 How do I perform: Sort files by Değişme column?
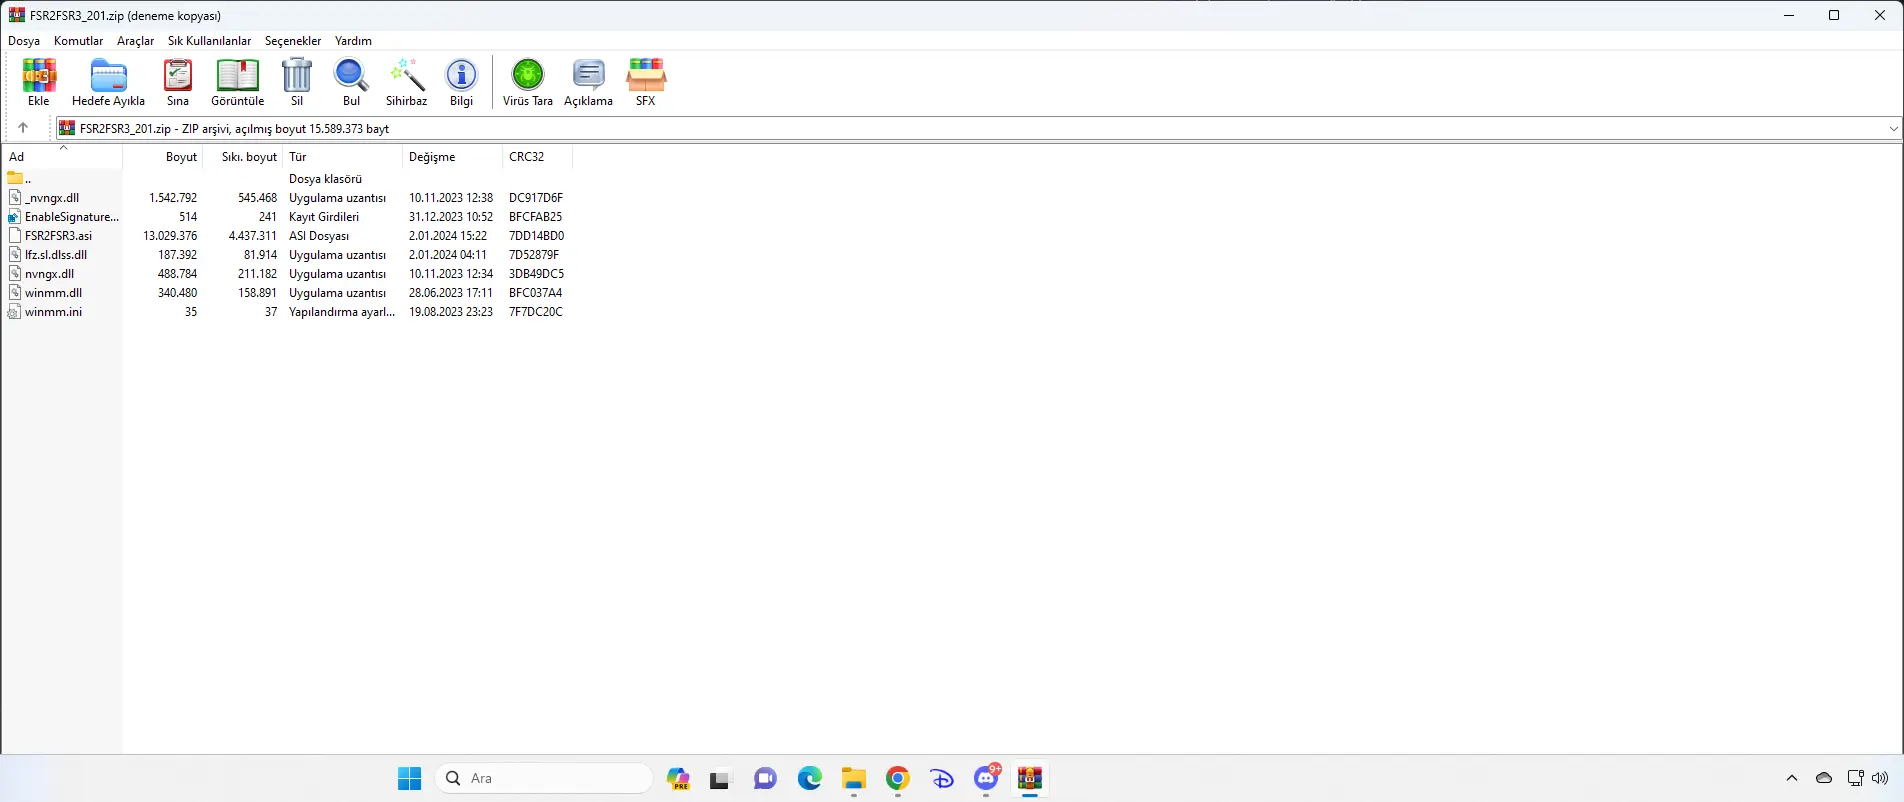pyautogui.click(x=453, y=157)
